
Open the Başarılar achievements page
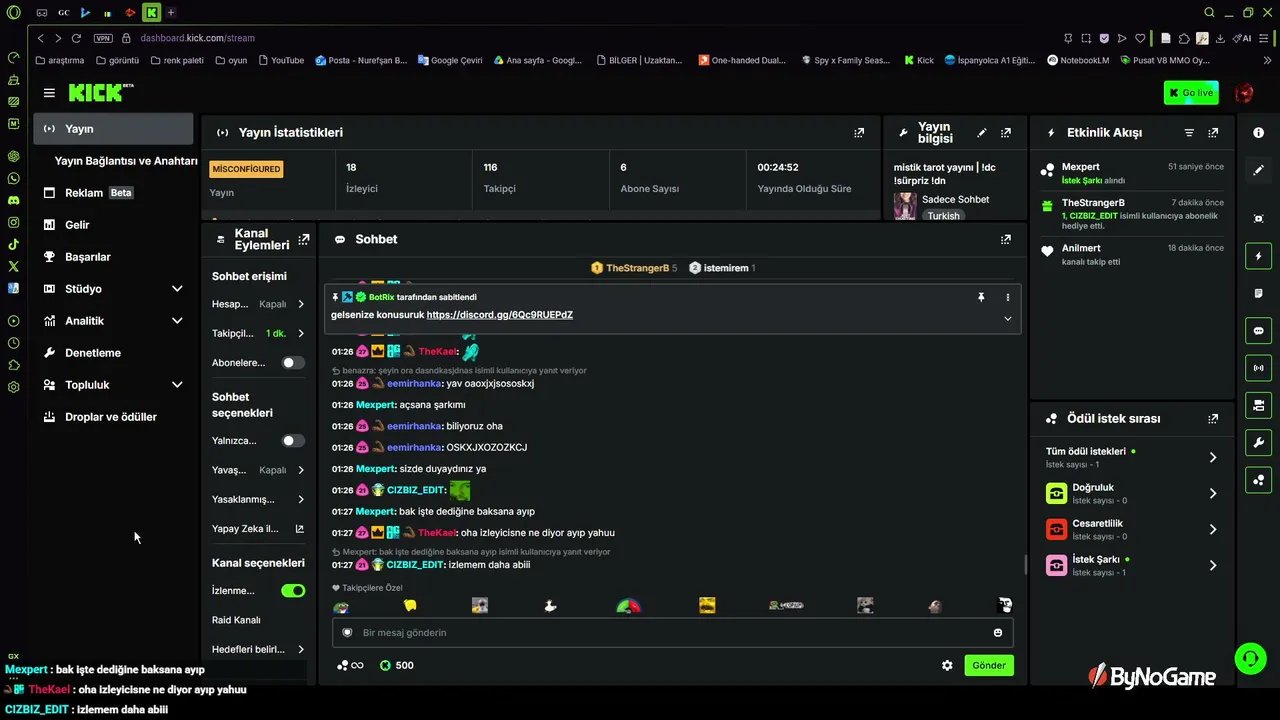tap(113, 257)
